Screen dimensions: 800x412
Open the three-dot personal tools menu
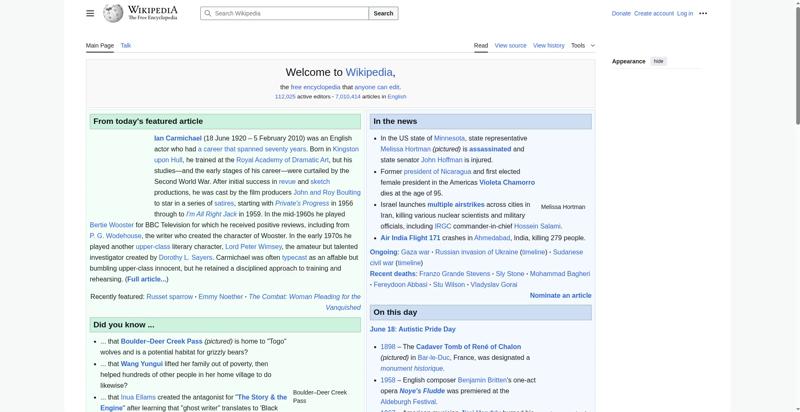[703, 13]
